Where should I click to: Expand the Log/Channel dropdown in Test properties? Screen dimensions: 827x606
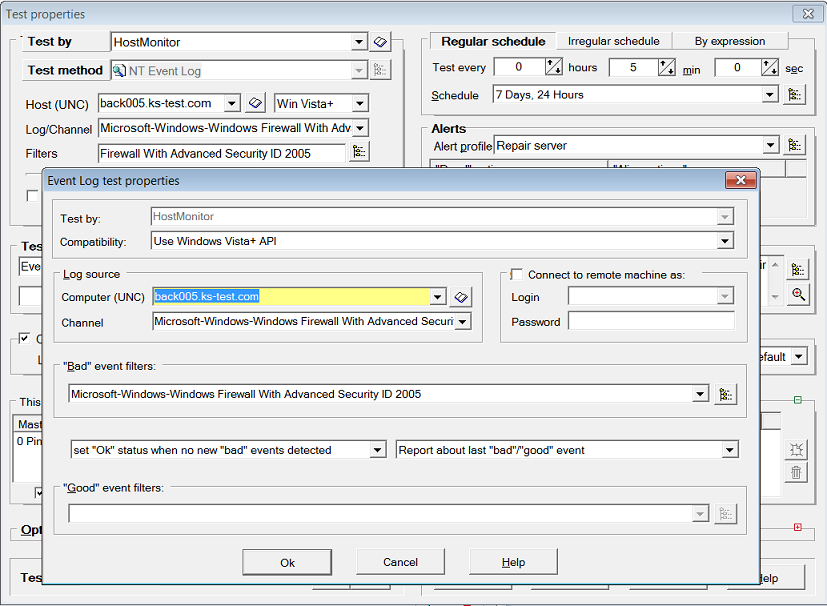click(x=360, y=128)
